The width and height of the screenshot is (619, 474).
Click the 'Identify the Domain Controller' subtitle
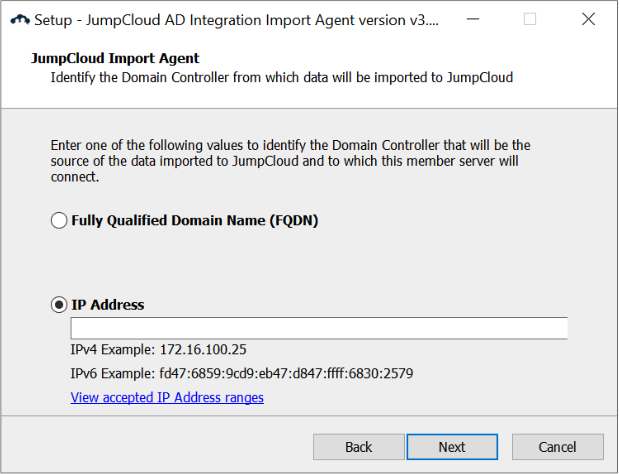coord(281,77)
